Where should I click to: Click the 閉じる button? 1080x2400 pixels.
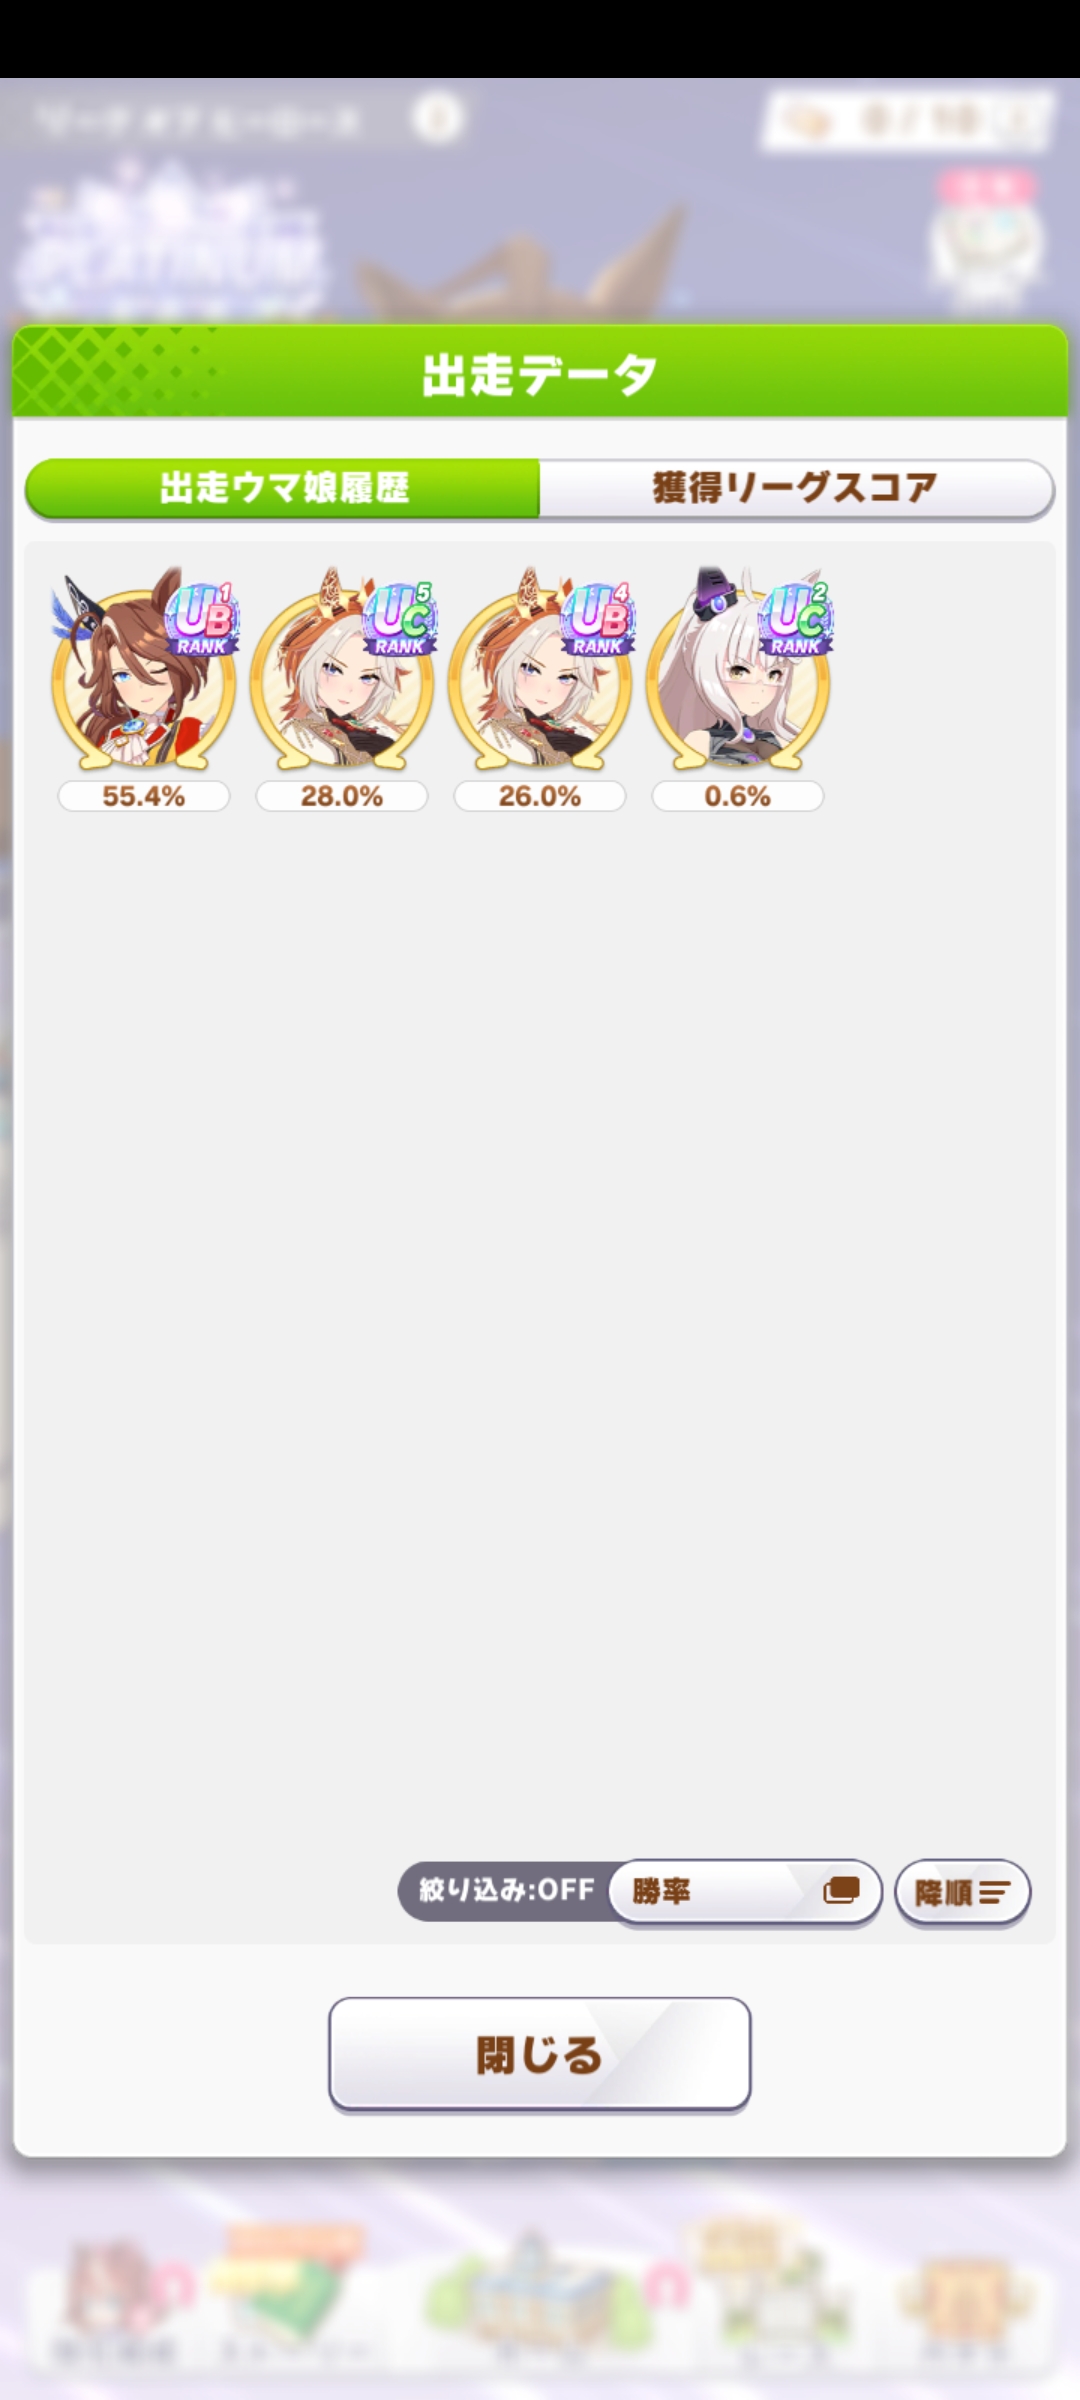point(539,2055)
